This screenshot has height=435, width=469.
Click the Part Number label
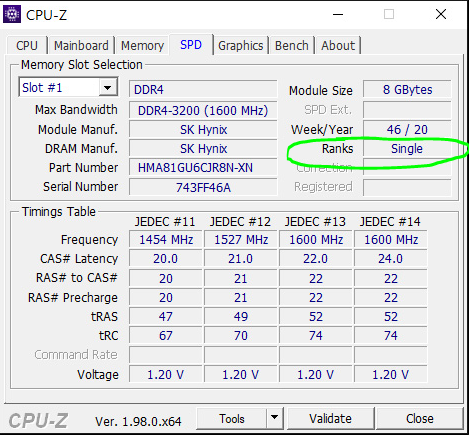84,168
